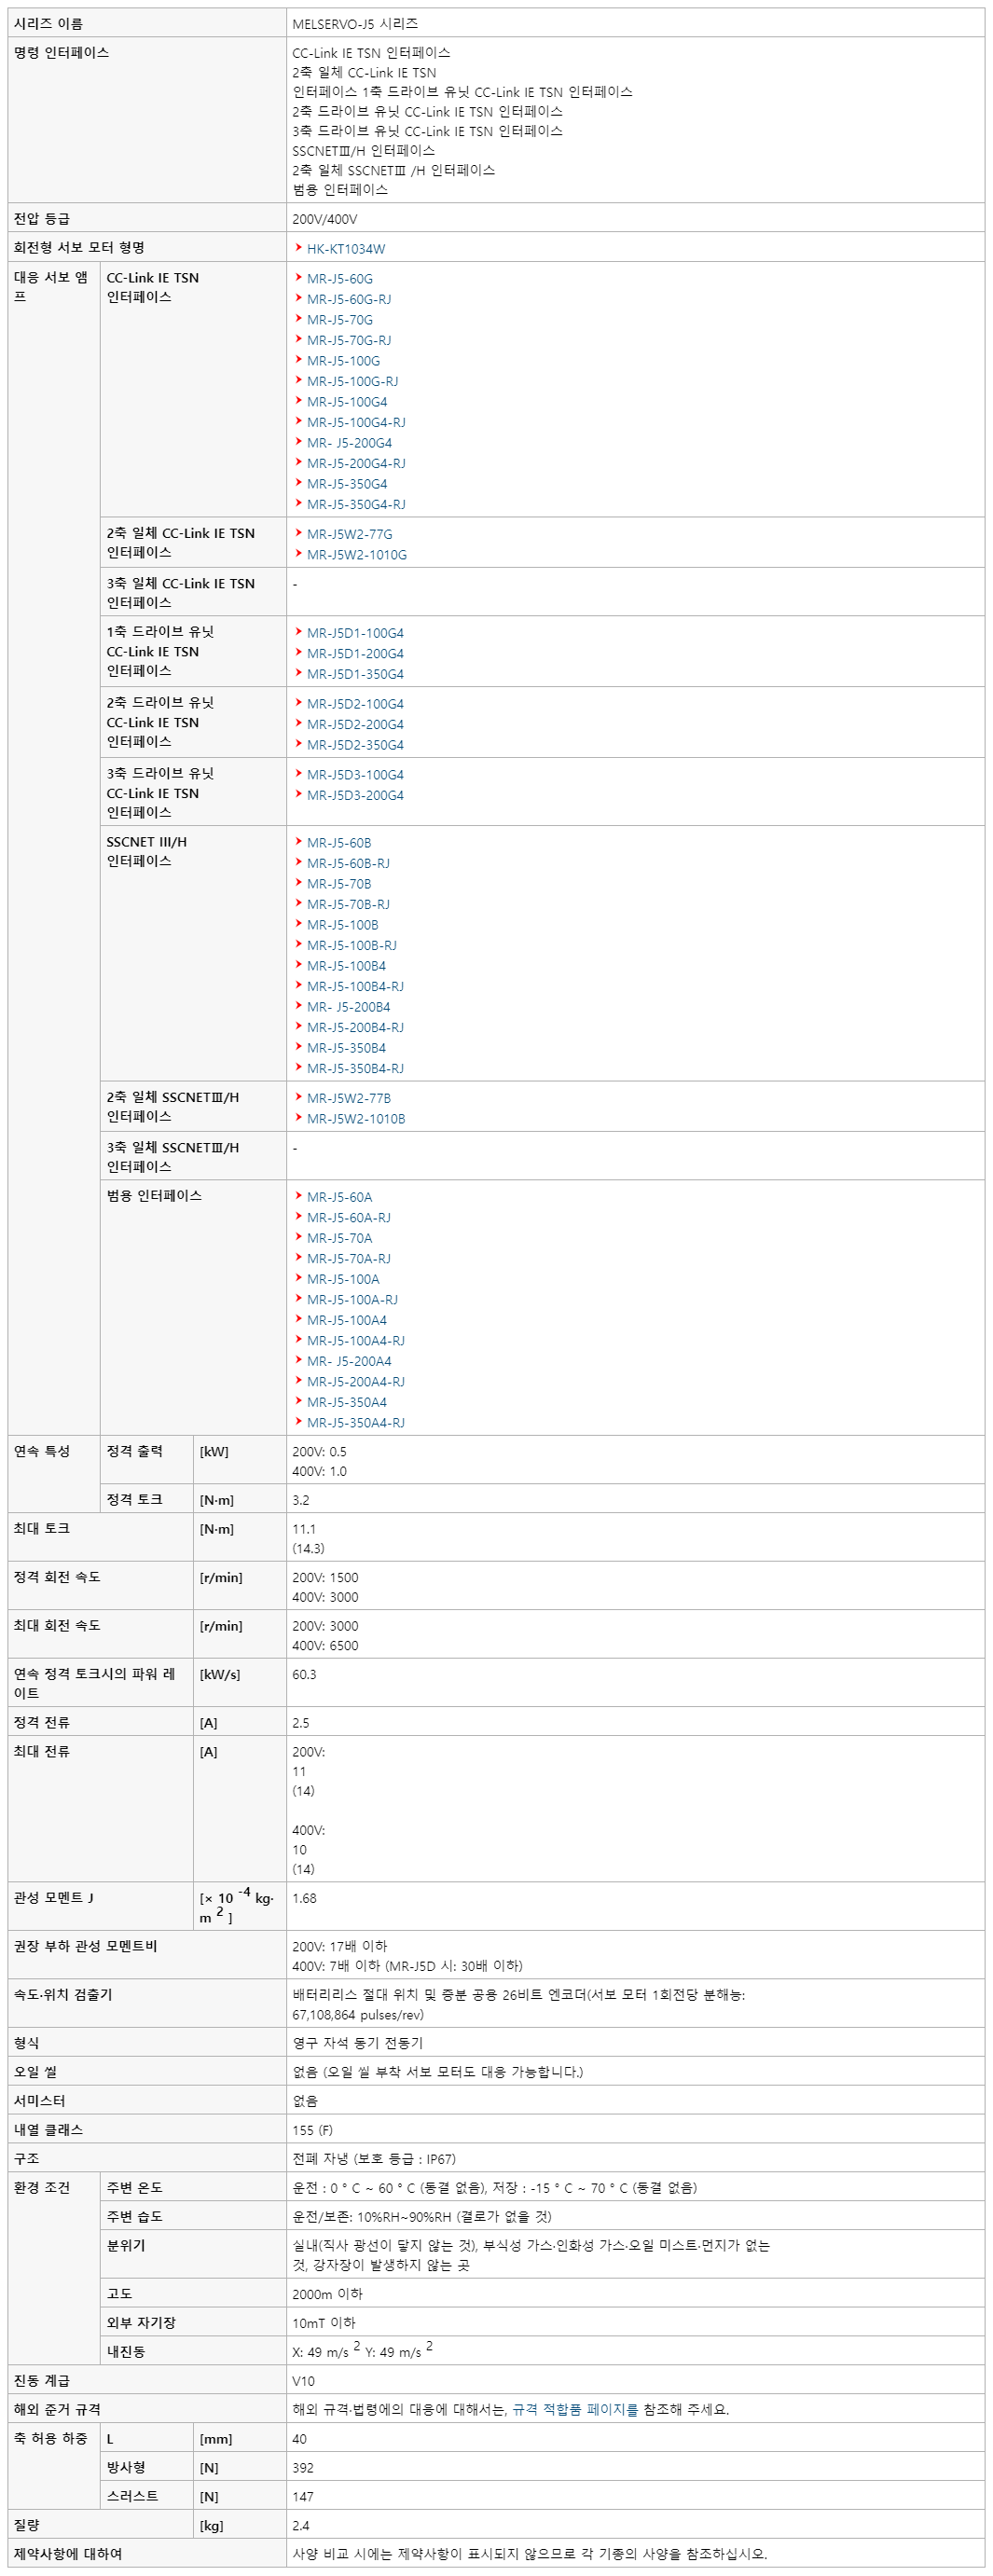
Task: Click the MR-J5-60B-RJ link
Action: coord(348,863)
